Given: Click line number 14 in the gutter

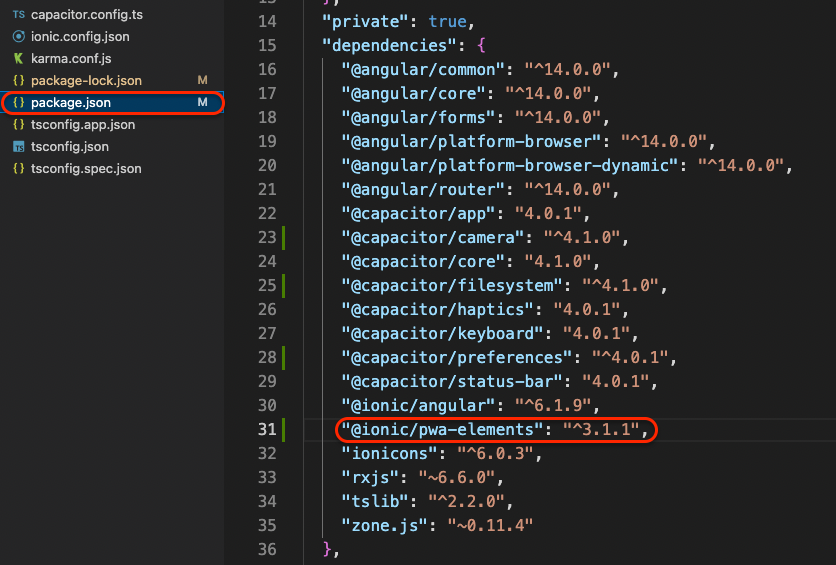Looking at the screenshot, I should pos(267,21).
